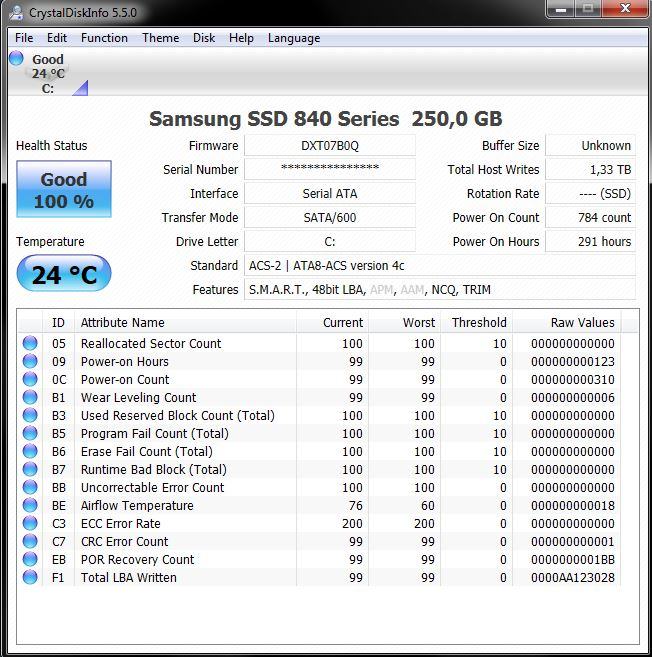Select the Reallocated Sector Count attribute name
The height and width of the screenshot is (657, 652).
tap(151, 344)
